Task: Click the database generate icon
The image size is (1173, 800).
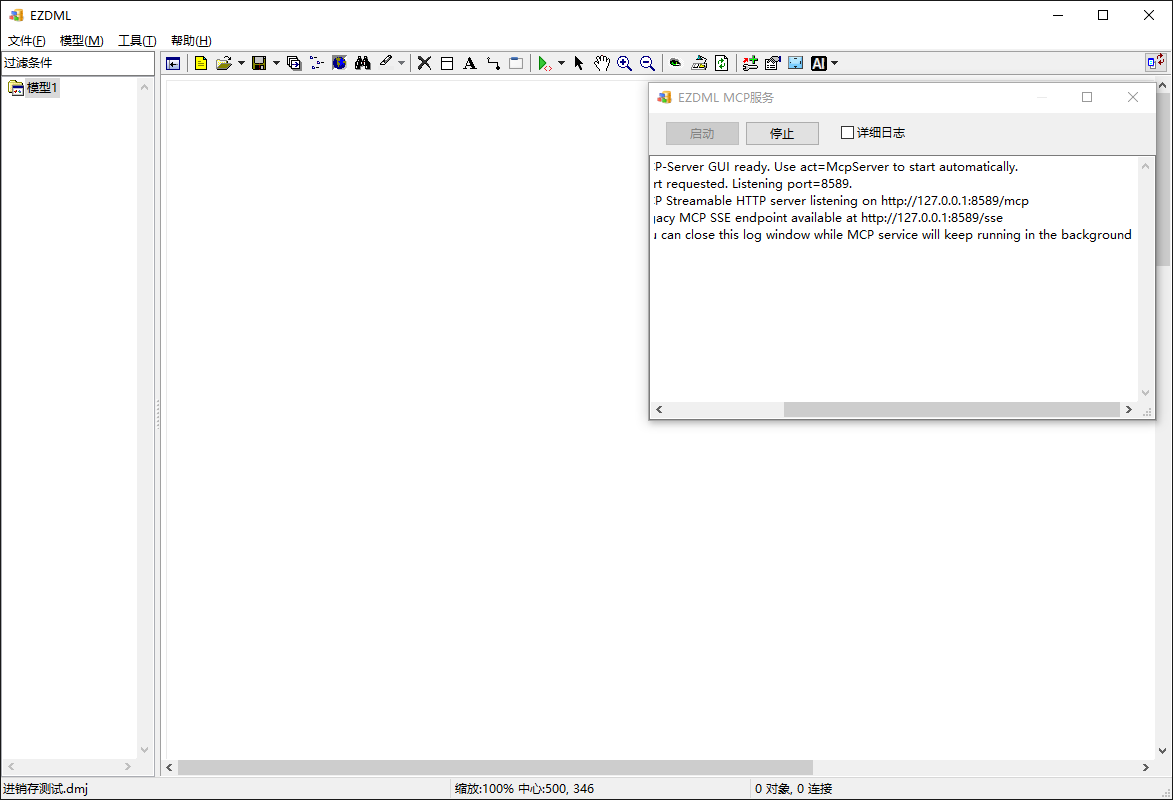Action: pos(699,64)
